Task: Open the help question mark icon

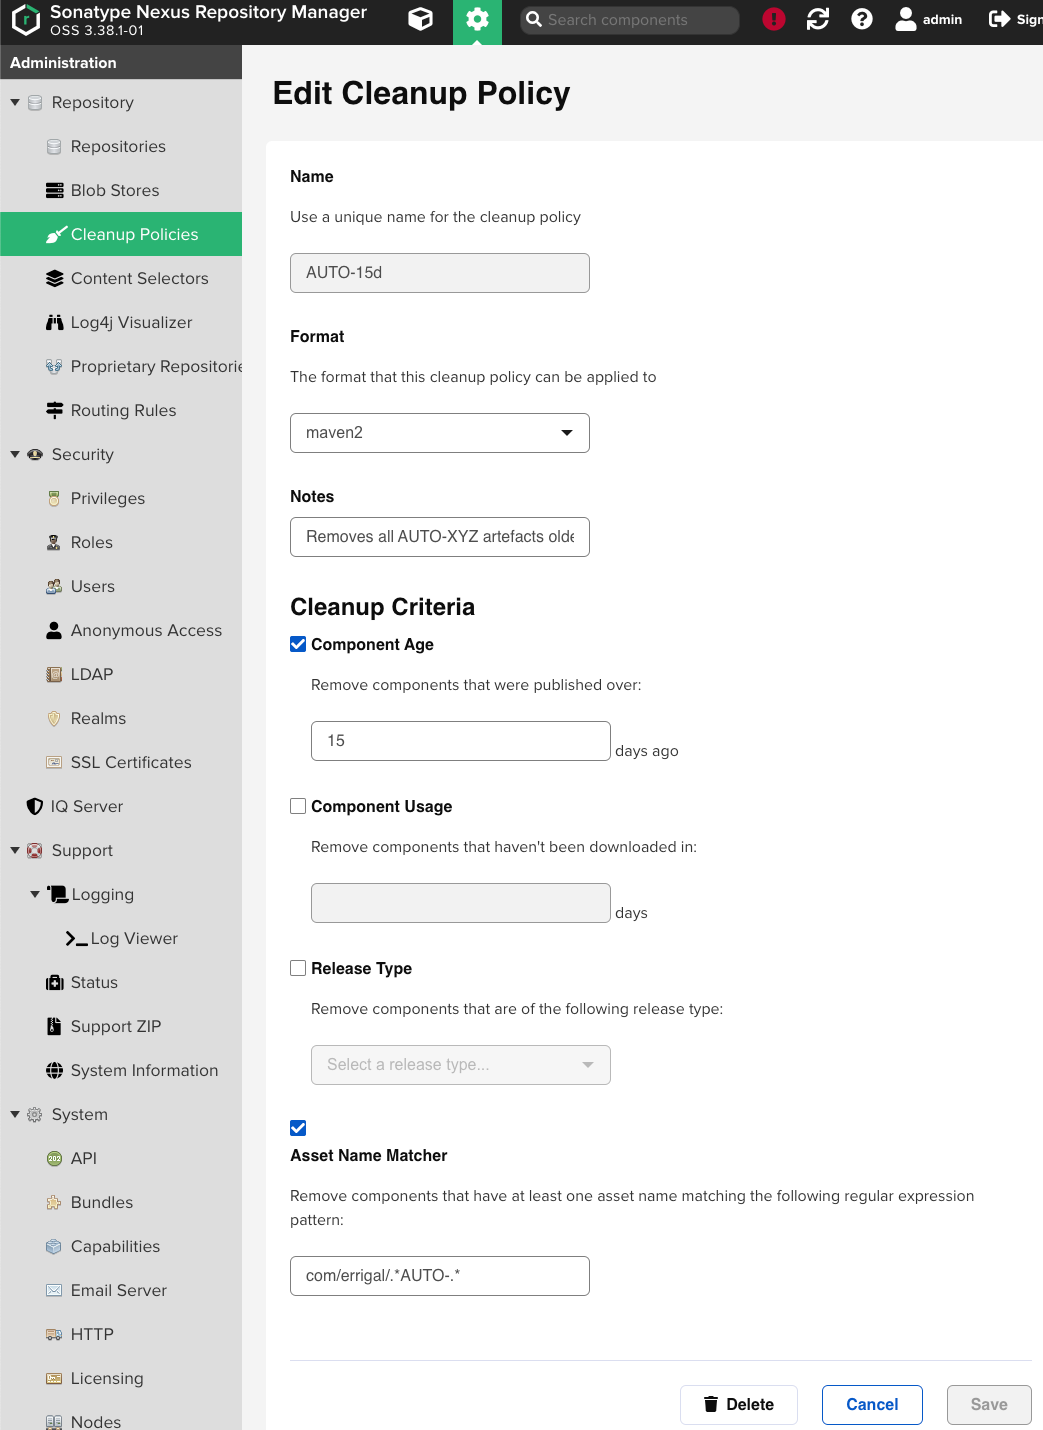Action: tap(861, 19)
